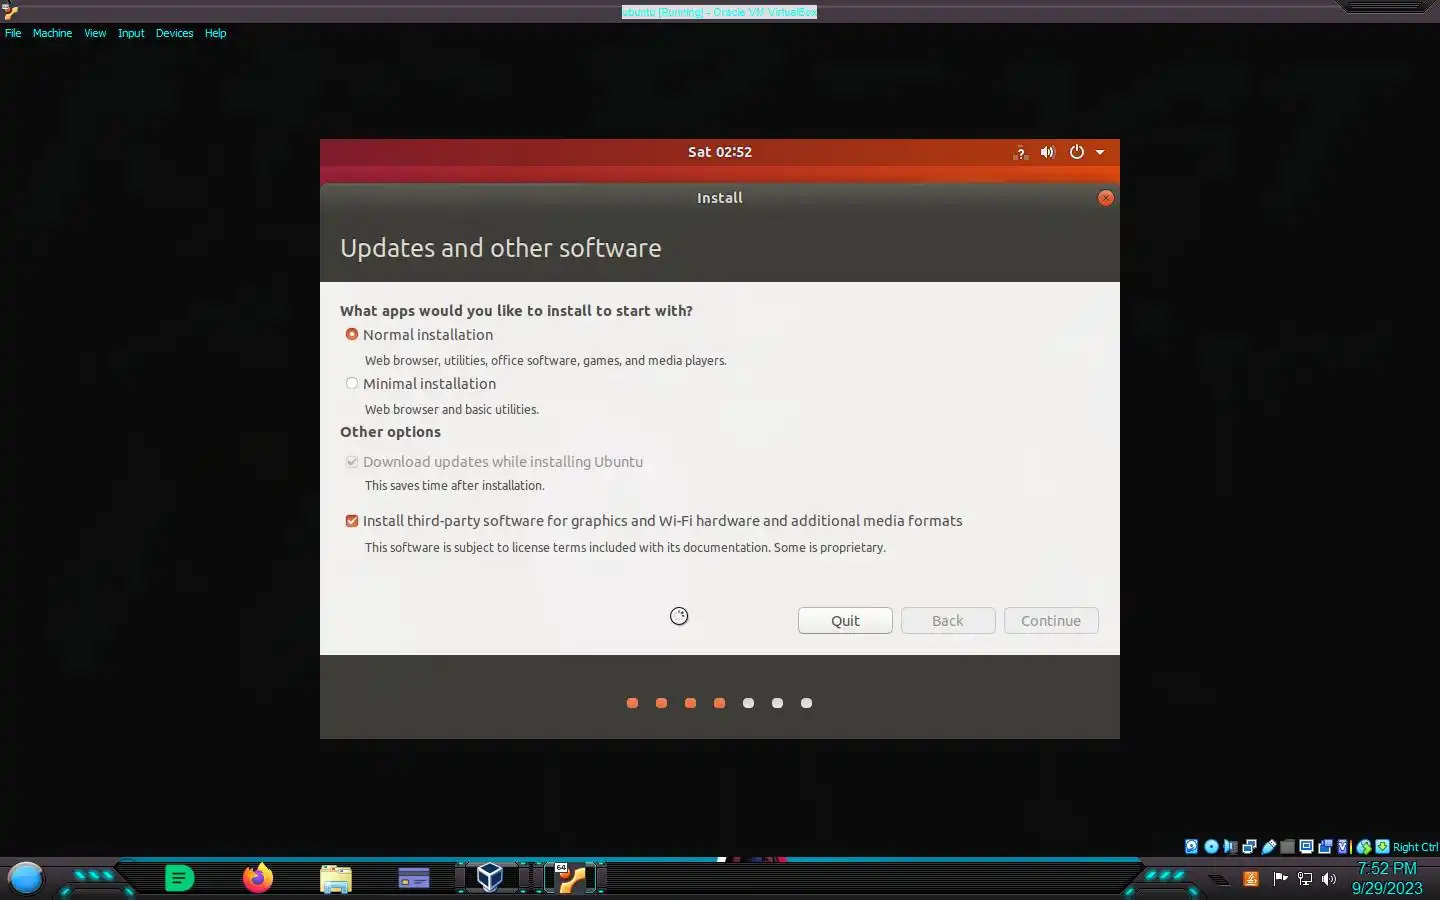Click first orange progress dot
Image resolution: width=1440 pixels, height=900 pixels.
632,703
